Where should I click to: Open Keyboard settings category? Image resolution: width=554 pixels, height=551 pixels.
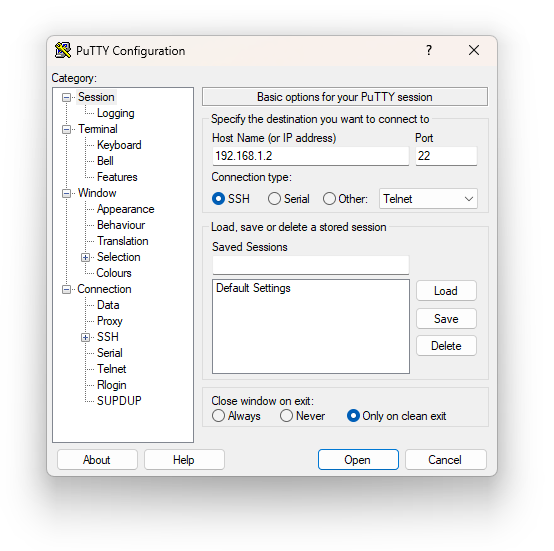tap(119, 145)
